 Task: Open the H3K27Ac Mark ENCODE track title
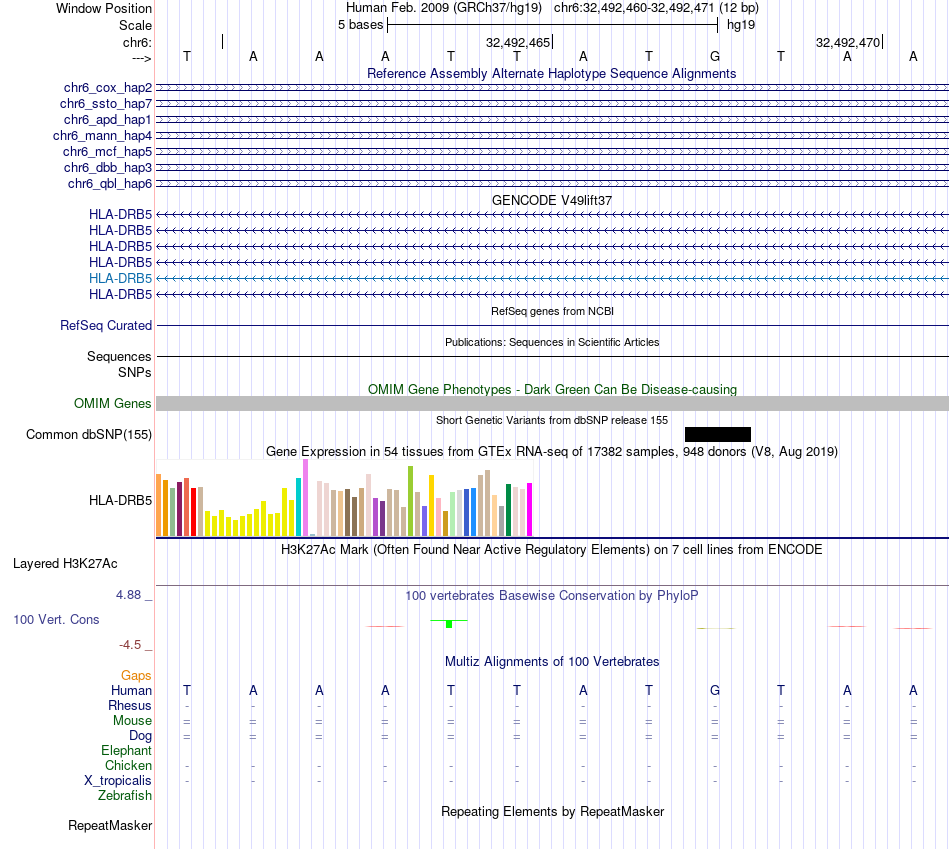point(552,550)
